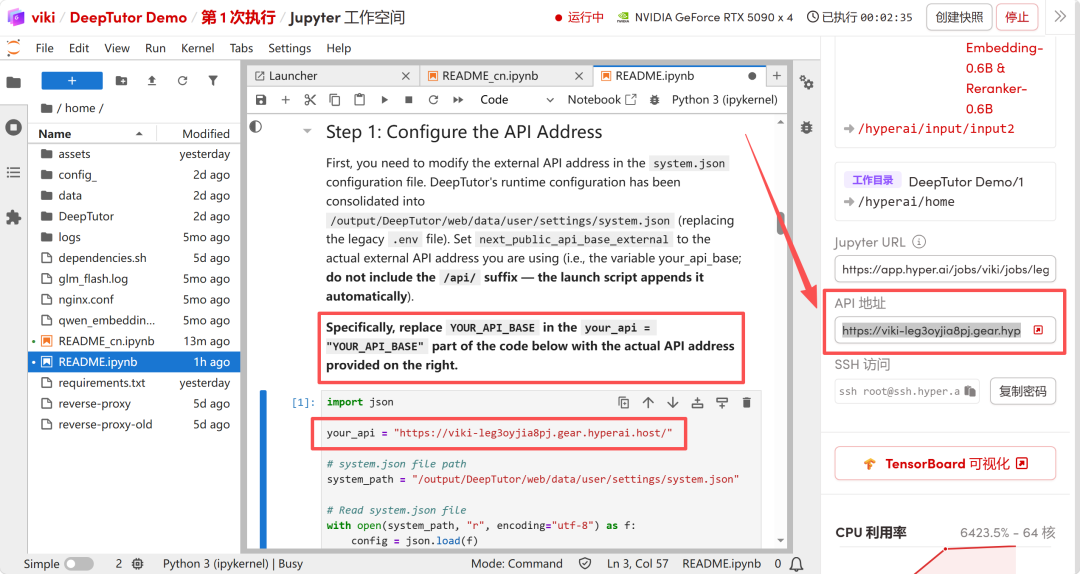Image resolution: width=1080 pixels, height=574 pixels.
Task: Move the cell down with arrow icon
Action: point(672,402)
